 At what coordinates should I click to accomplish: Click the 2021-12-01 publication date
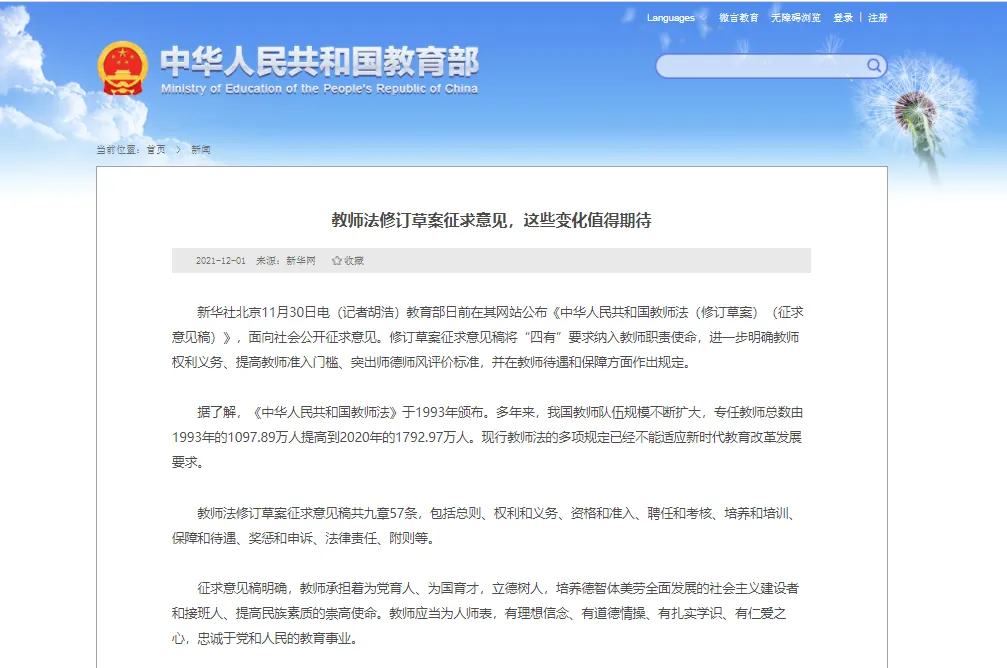click(220, 261)
